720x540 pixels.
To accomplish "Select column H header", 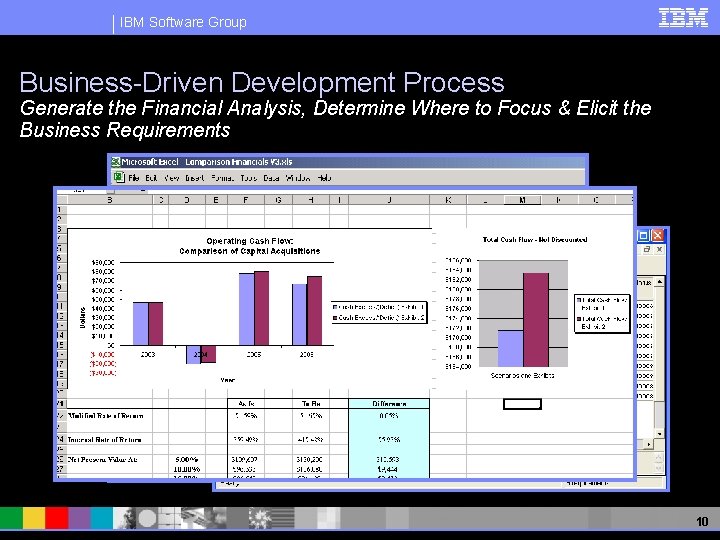I will [311, 200].
